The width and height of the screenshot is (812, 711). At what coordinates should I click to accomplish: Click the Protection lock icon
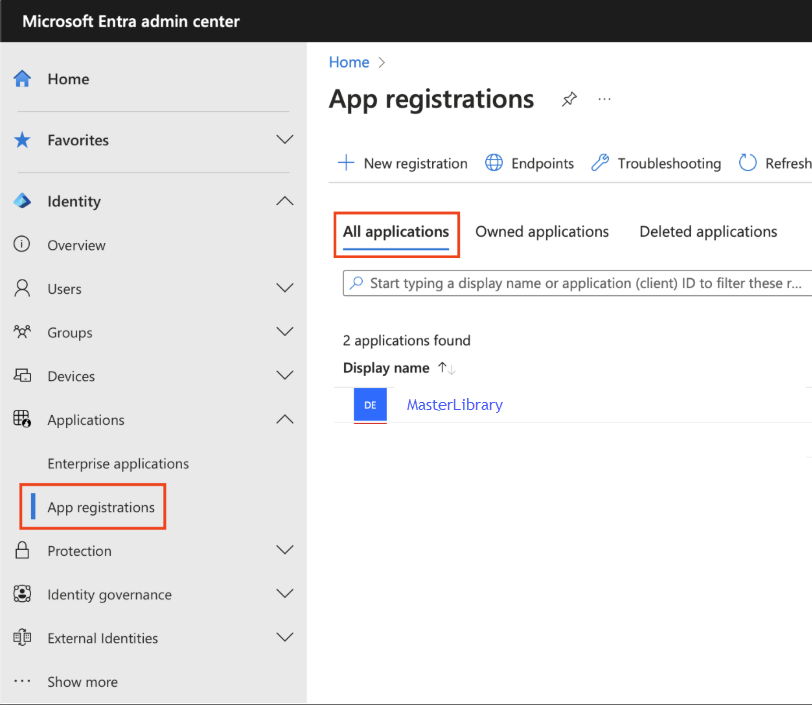pos(22,550)
